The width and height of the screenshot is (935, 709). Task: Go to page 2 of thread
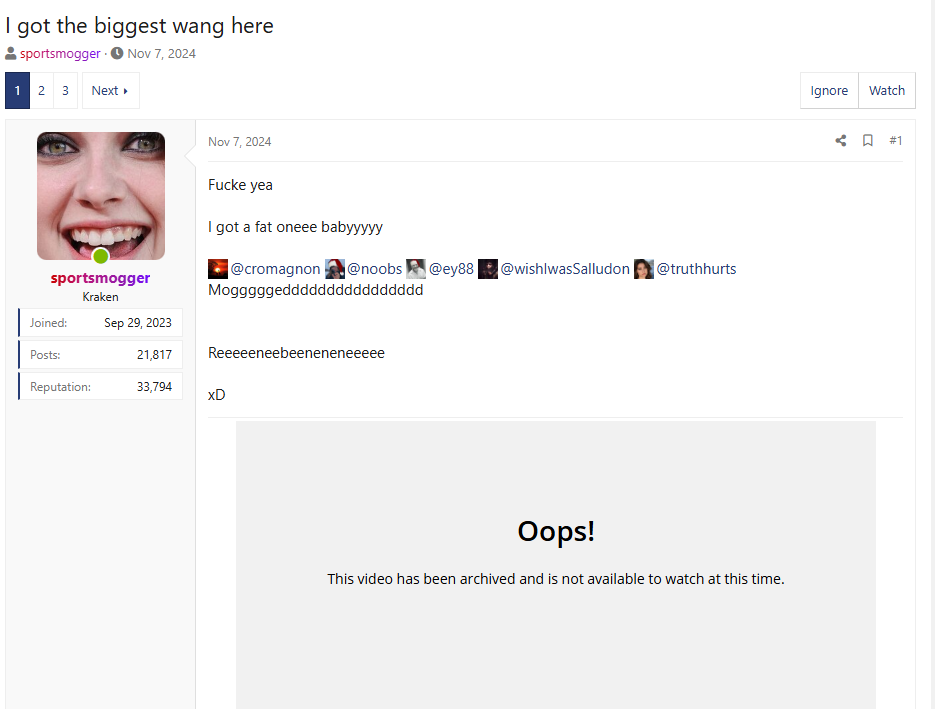[41, 91]
